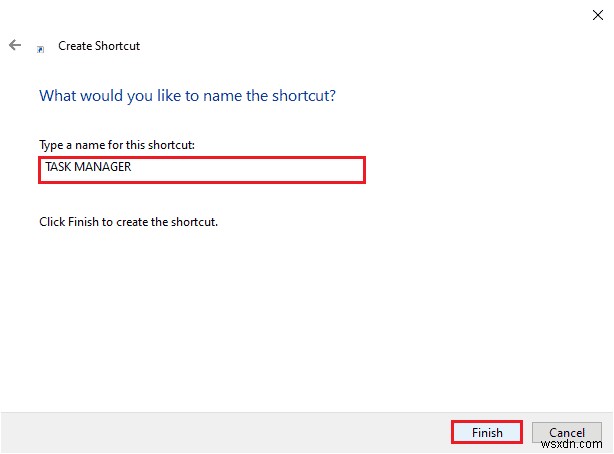
Task: Click the 'Click Finish to create the shortcut.' text
Action: click(x=128, y=222)
